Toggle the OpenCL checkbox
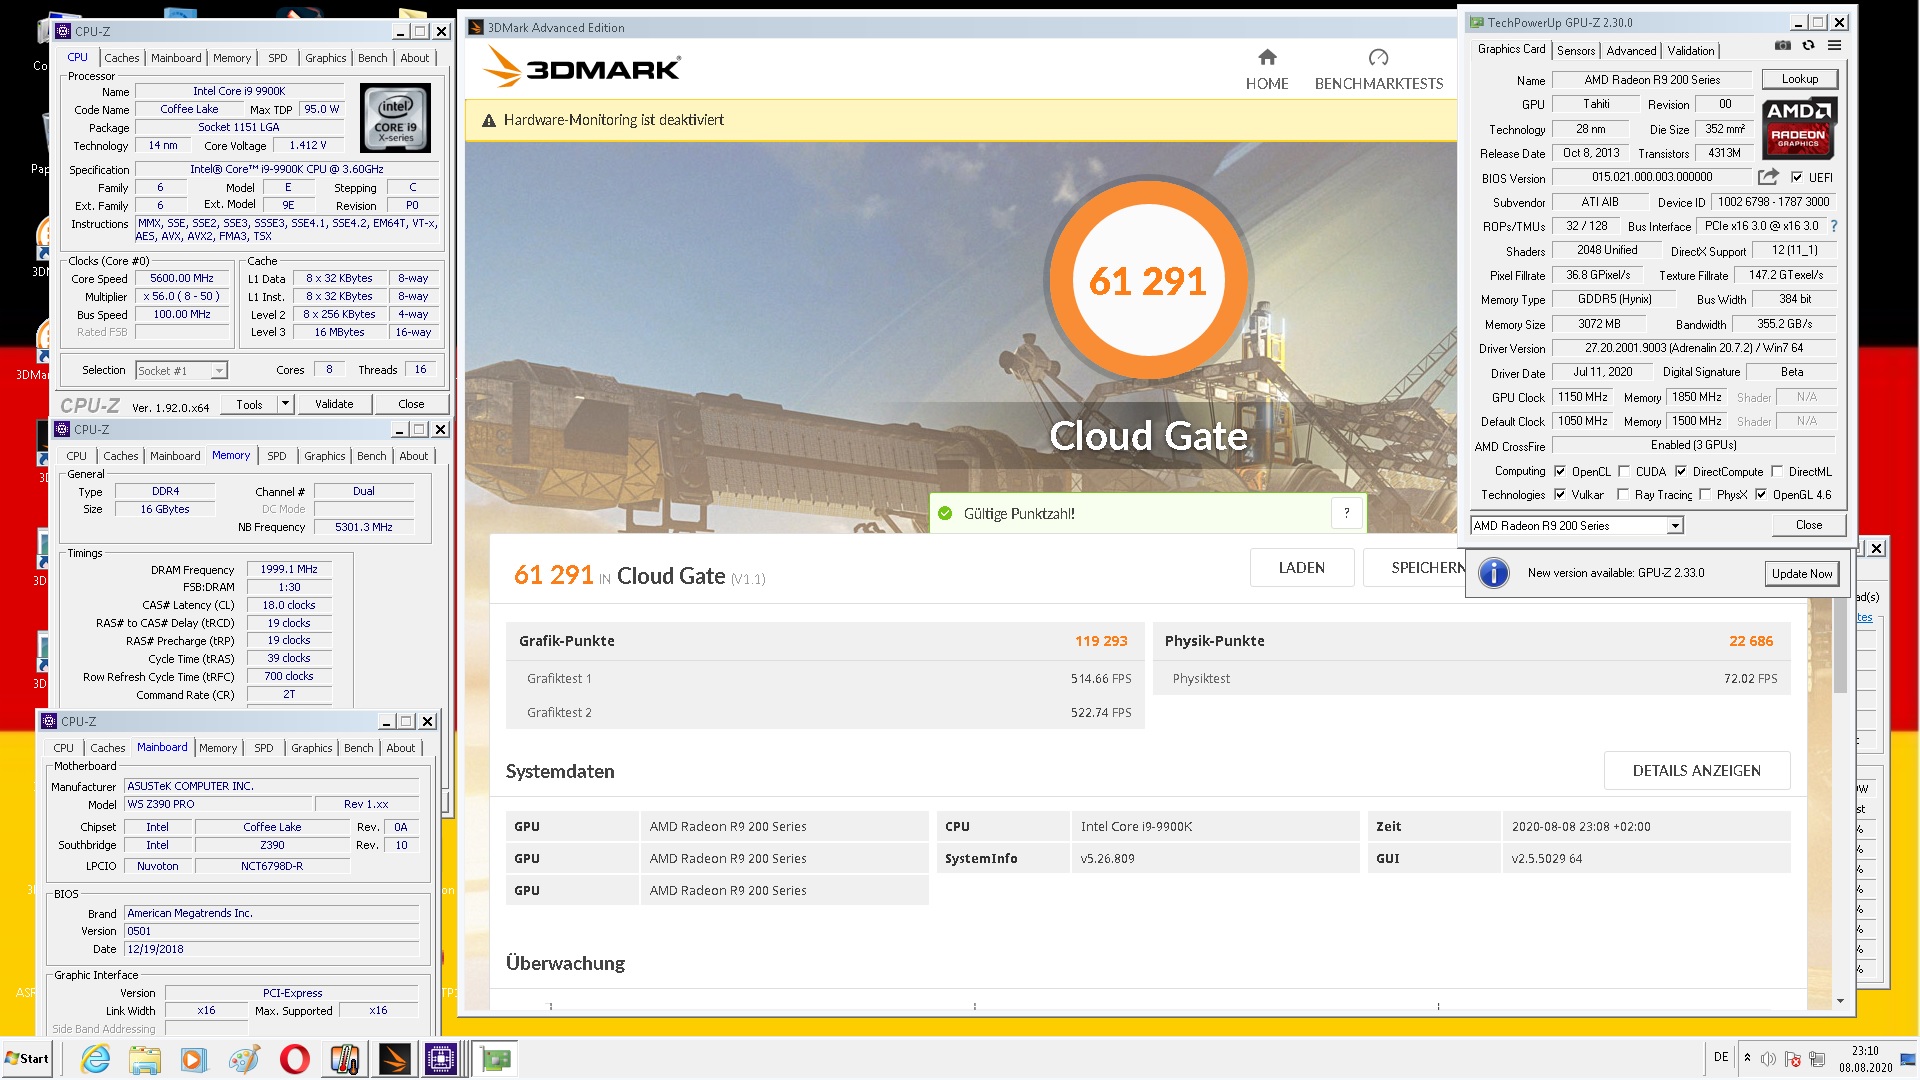 coord(1560,471)
